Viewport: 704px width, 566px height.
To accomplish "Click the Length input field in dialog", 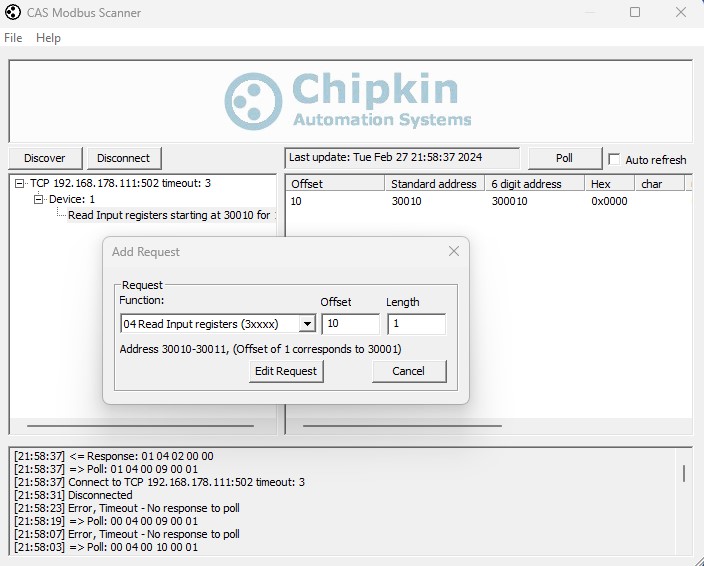I will [x=417, y=324].
